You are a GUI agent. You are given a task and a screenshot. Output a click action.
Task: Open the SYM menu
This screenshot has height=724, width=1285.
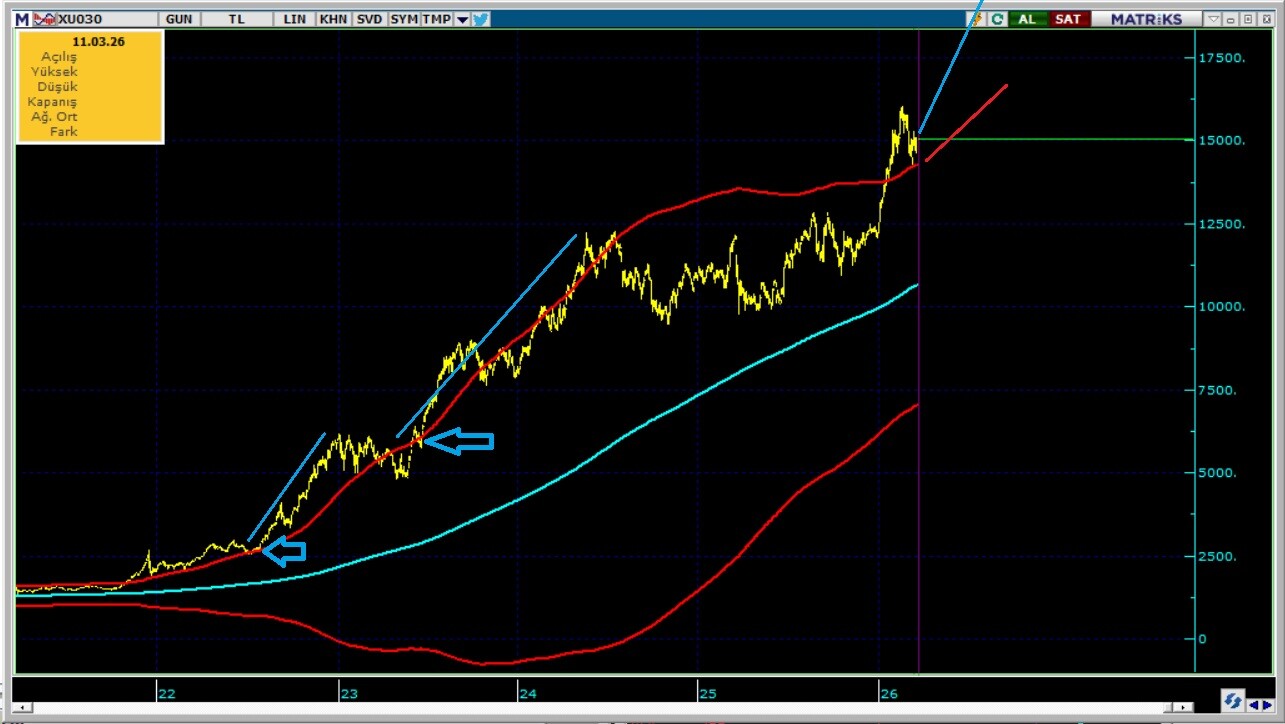404,19
